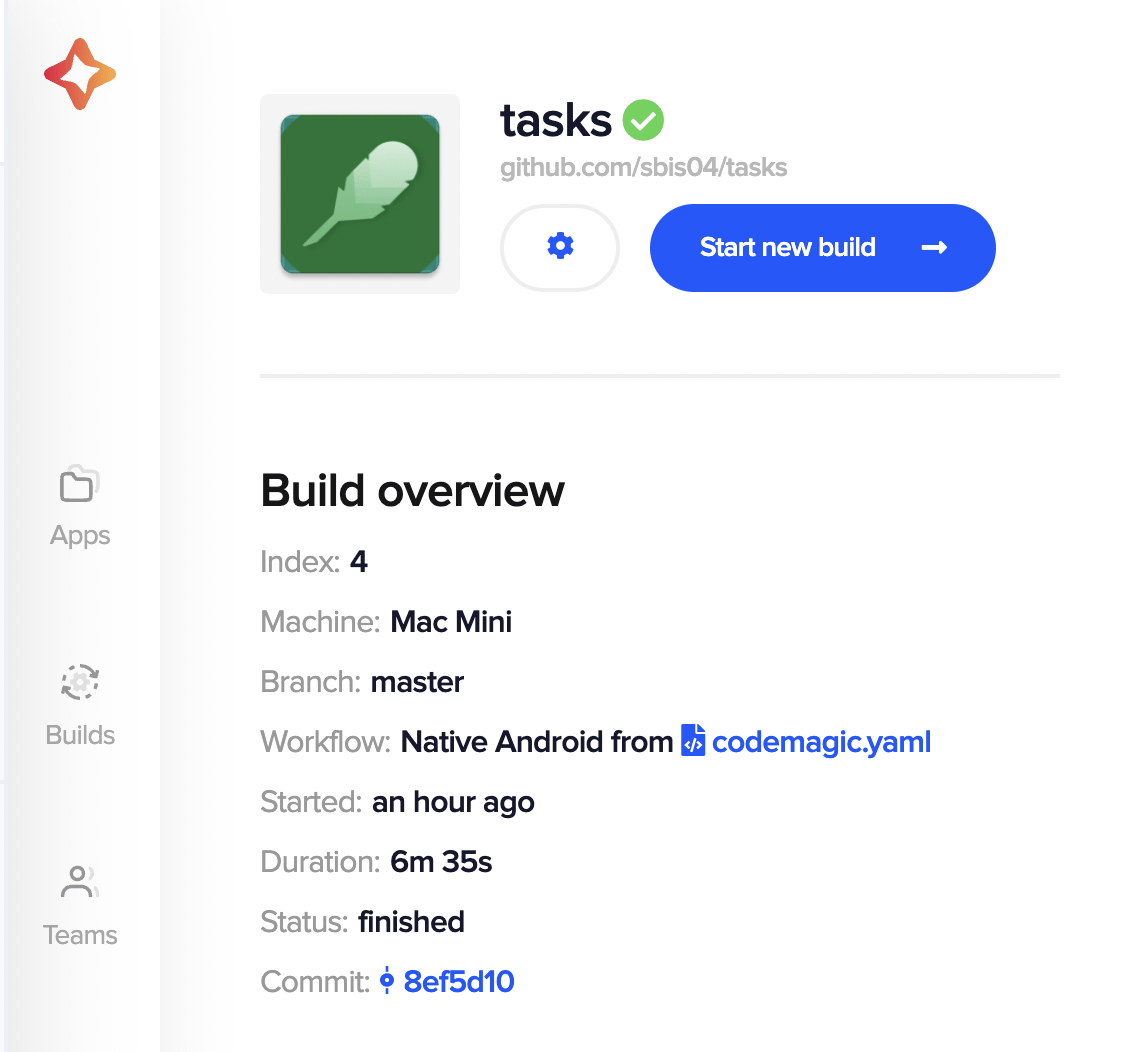Viewport: 1144px width, 1052px height.
Task: Select the Builds sidebar icon
Action: (79, 682)
